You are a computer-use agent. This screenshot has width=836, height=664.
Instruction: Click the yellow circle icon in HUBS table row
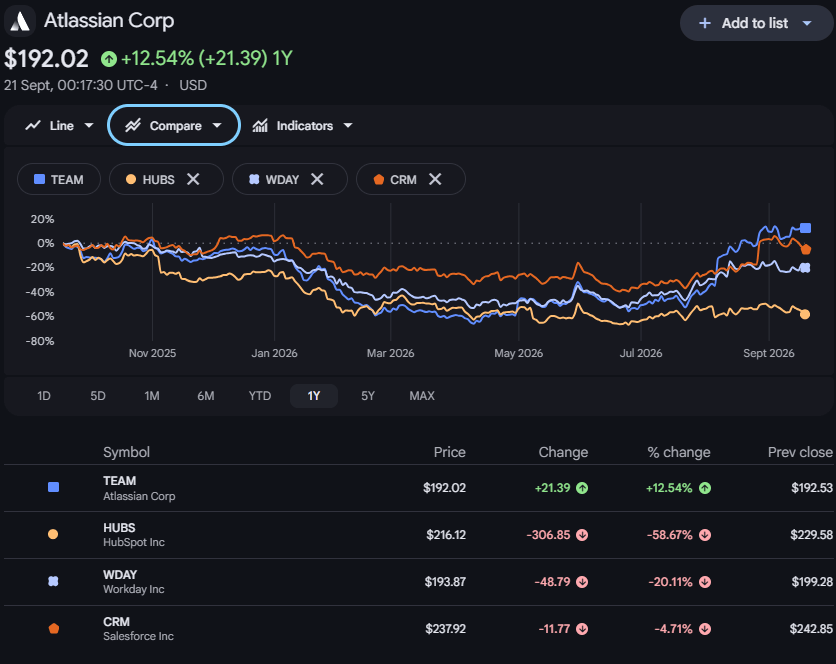pyautogui.click(x=53, y=534)
